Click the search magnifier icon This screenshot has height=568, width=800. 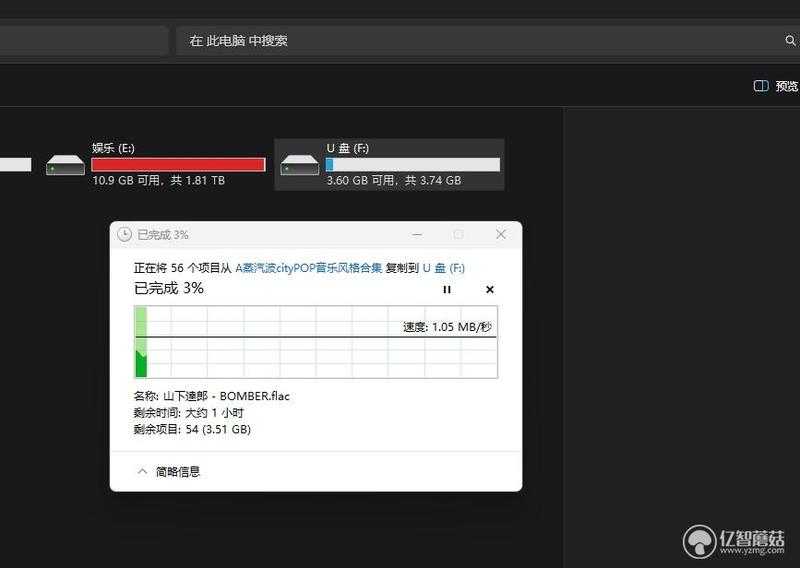[x=790, y=40]
